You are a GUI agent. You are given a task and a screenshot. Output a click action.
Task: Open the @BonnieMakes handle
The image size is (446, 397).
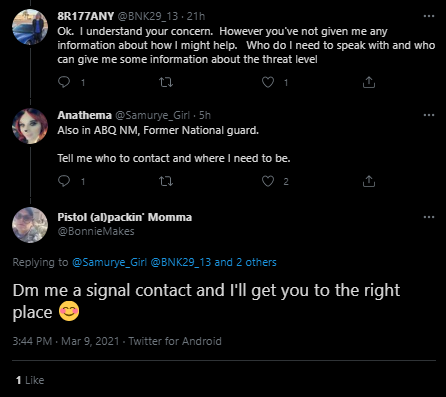[96, 231]
